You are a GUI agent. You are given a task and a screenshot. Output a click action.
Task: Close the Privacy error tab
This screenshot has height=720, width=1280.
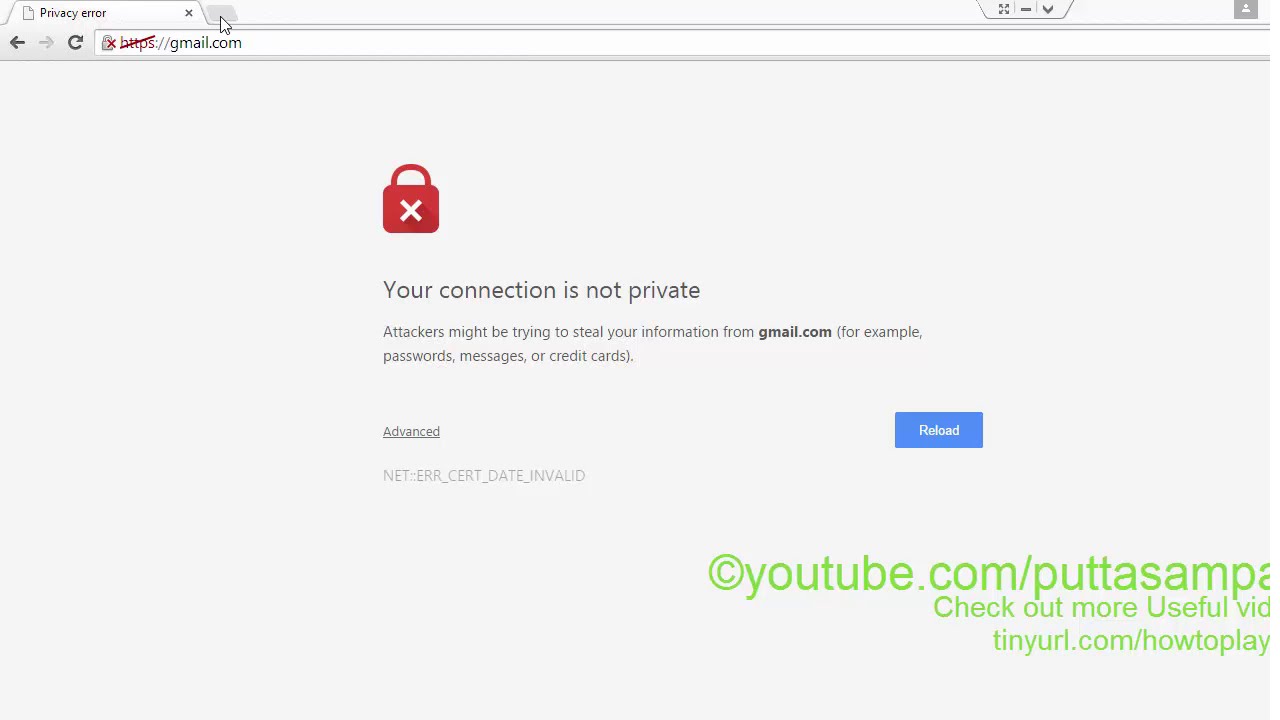tap(188, 13)
